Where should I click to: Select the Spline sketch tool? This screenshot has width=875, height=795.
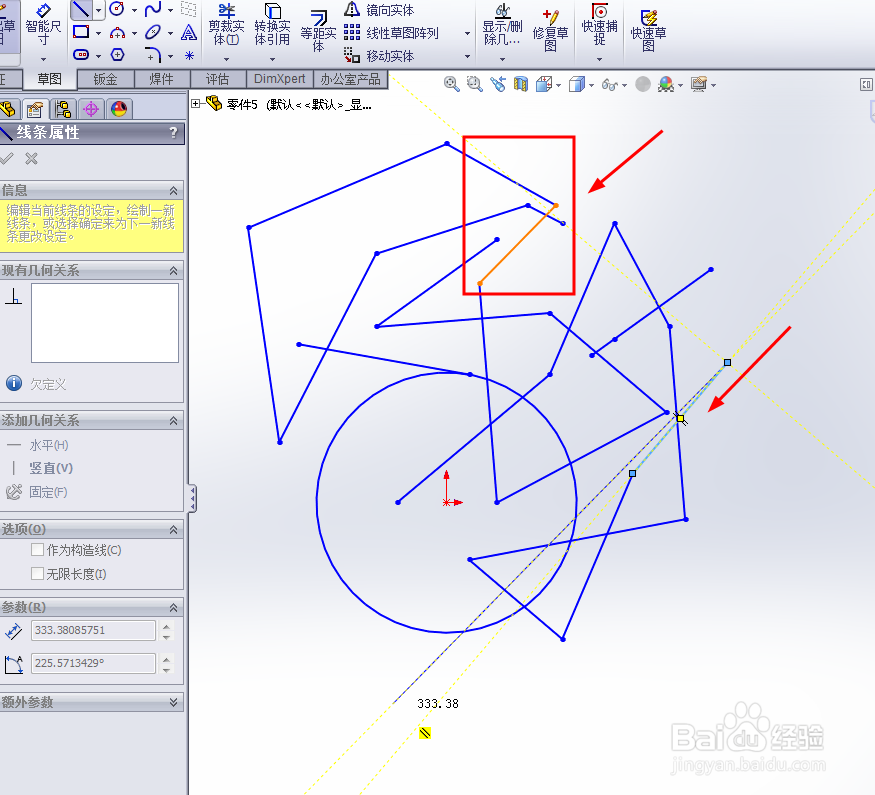coord(153,9)
